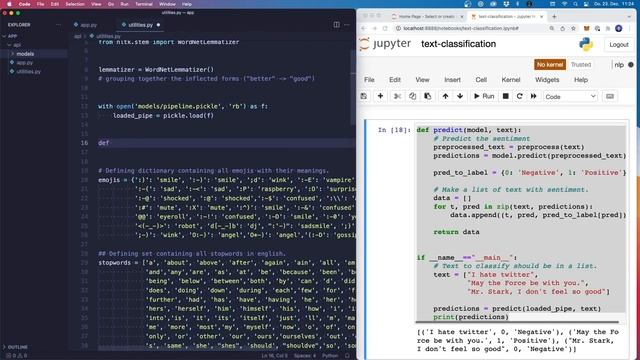This screenshot has width=640, height=360.
Task: Open Jupyter Insert menu
Action: (x=452, y=80)
